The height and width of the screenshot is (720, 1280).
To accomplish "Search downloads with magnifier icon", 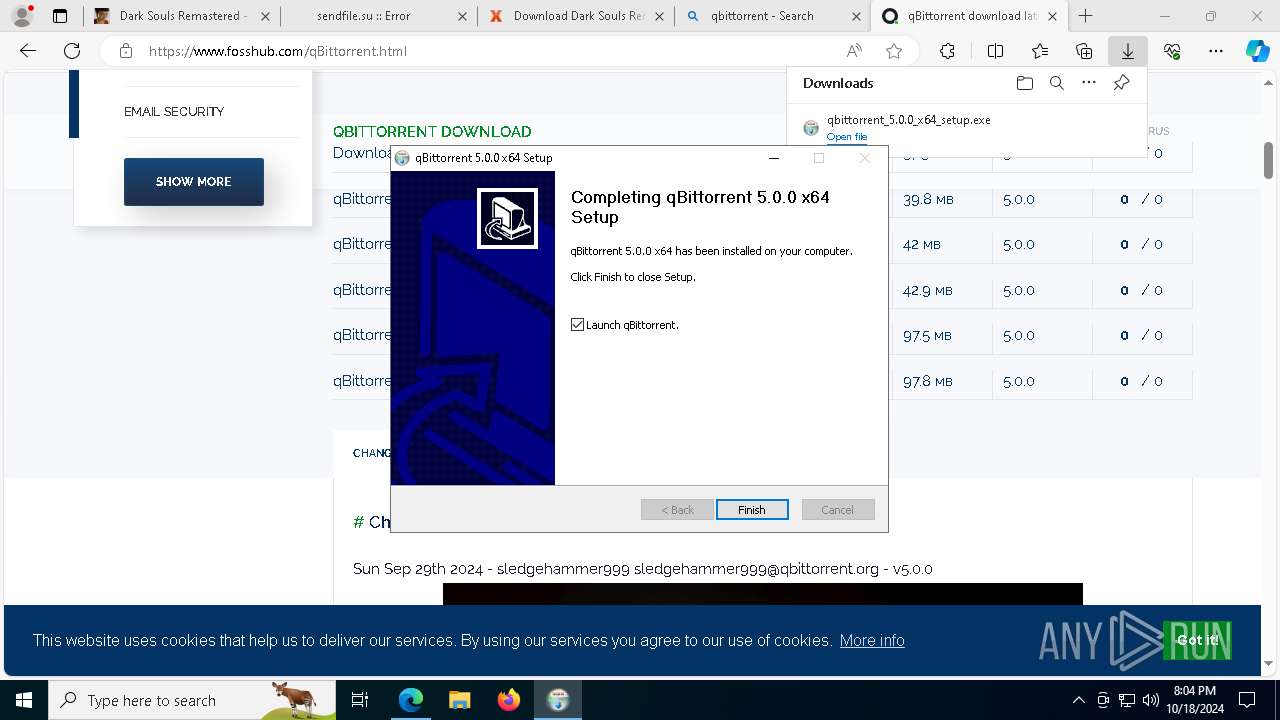I will pos(1056,83).
